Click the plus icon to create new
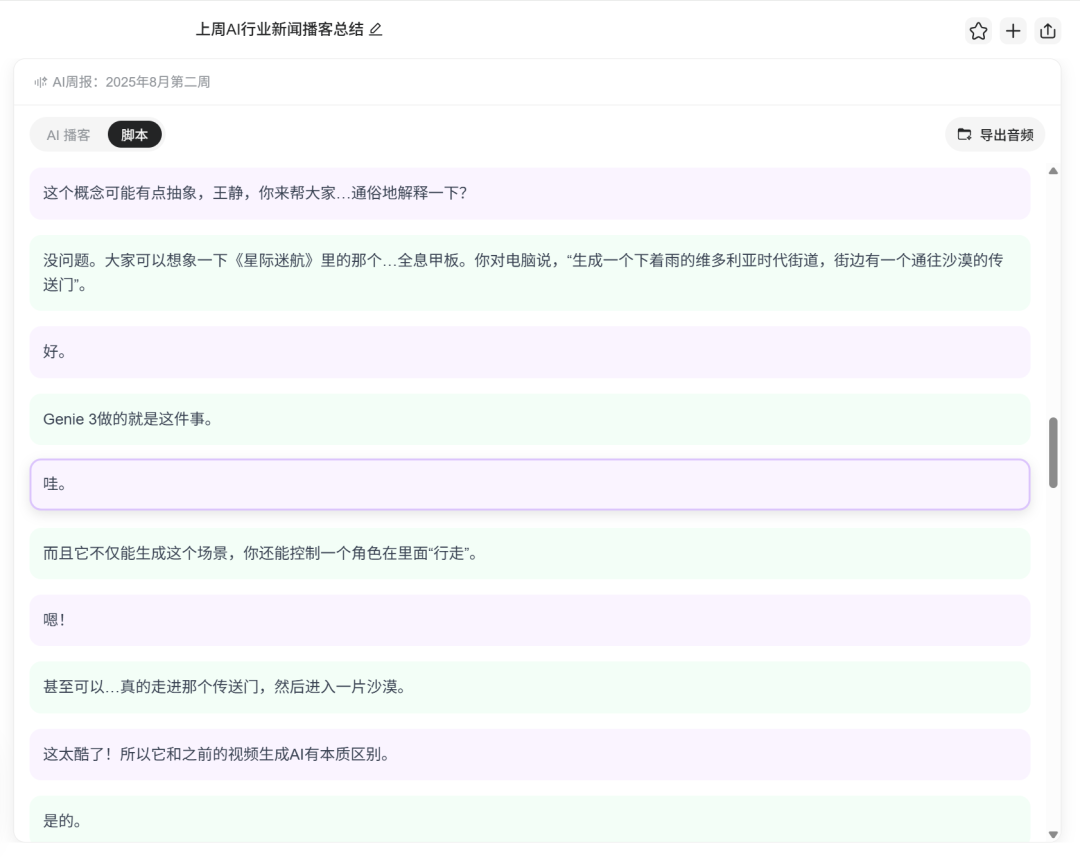Screen dimensions: 1080x865 click(x=1013, y=32)
